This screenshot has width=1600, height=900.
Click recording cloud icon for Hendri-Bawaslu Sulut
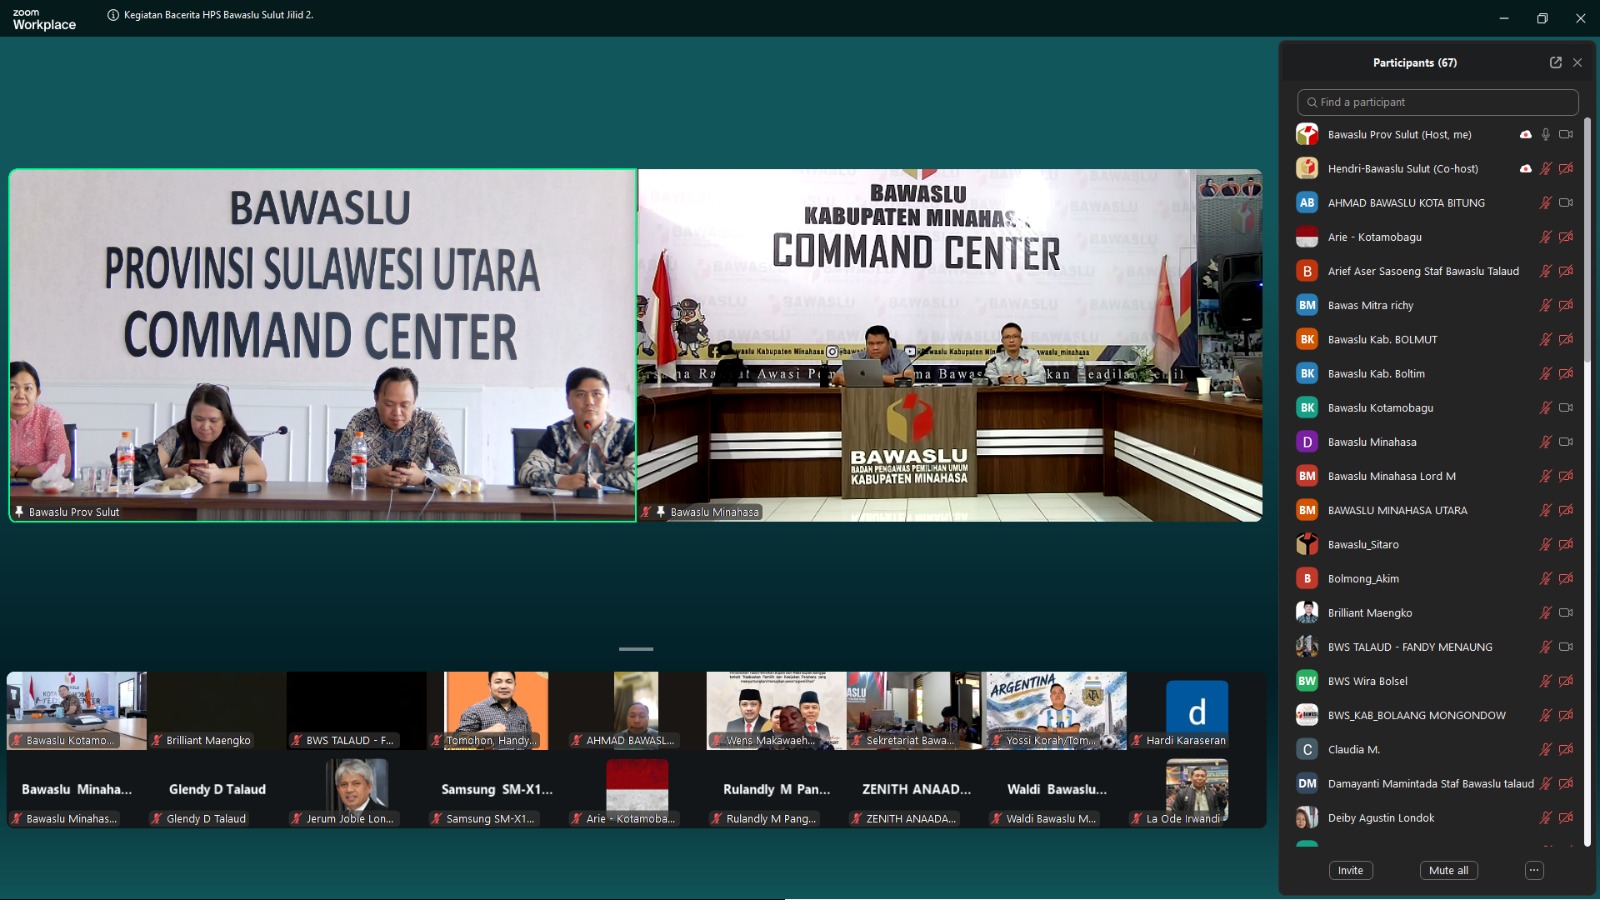point(1526,168)
